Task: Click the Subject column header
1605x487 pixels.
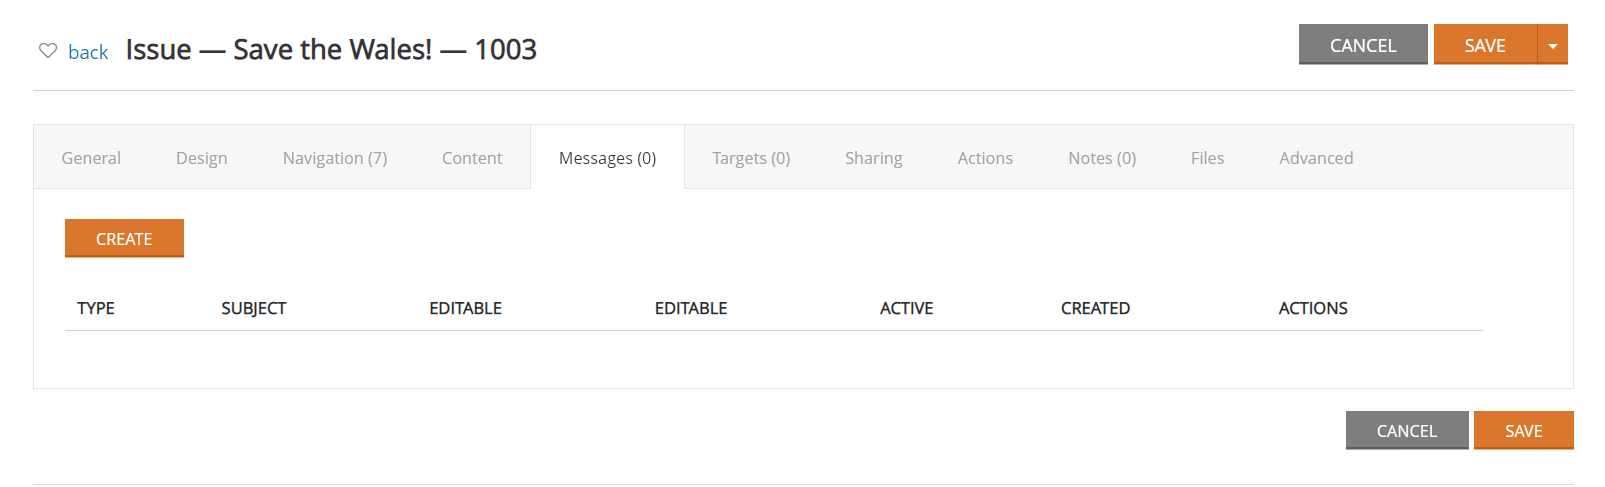Action: click(x=254, y=308)
